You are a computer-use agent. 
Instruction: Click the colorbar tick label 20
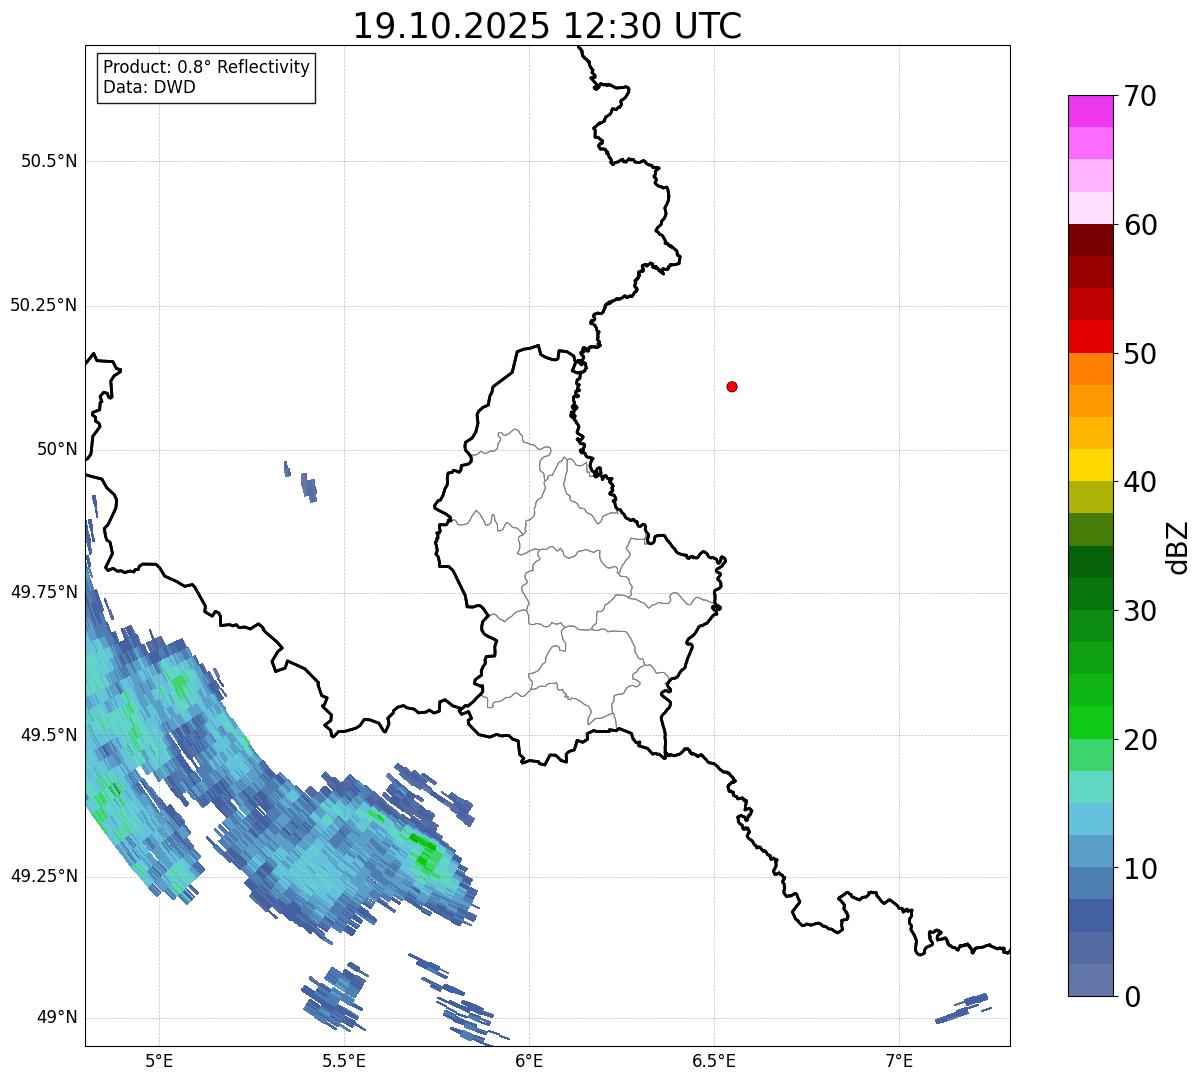pos(1140,740)
